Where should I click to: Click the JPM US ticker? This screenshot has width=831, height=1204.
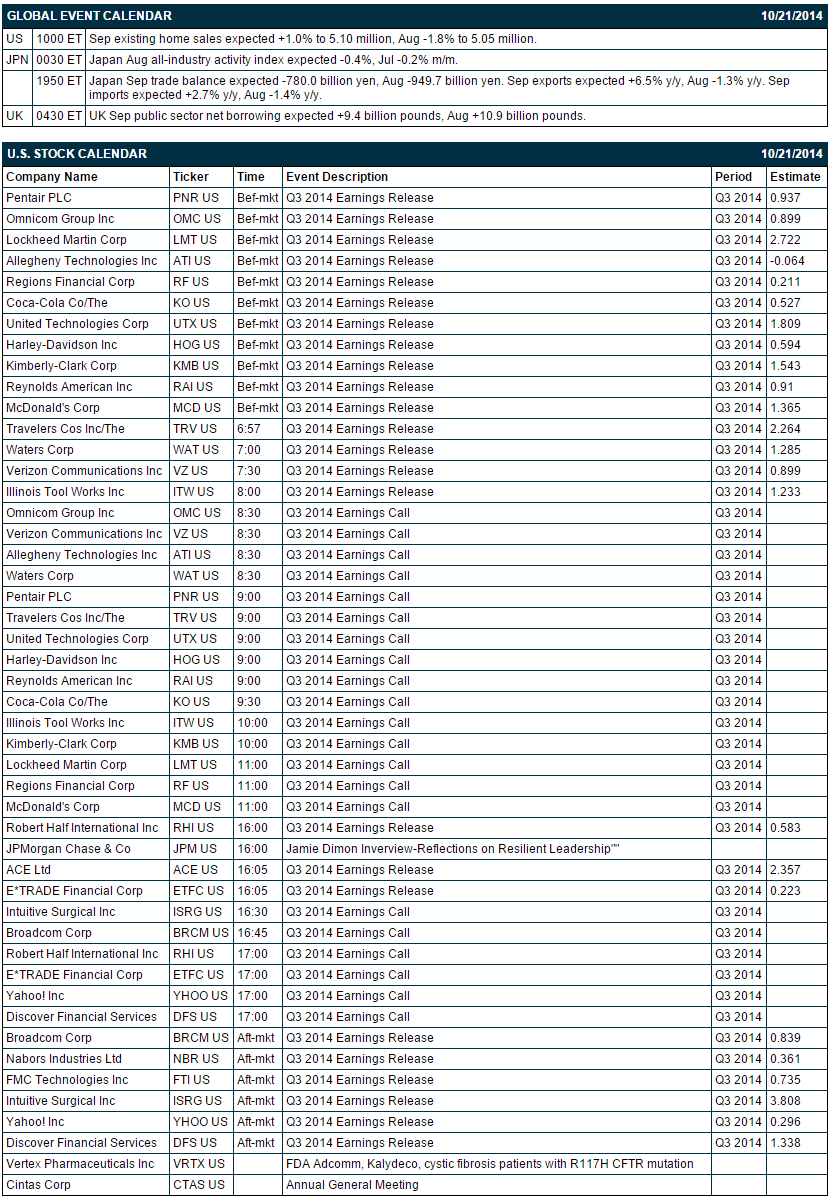[195, 849]
